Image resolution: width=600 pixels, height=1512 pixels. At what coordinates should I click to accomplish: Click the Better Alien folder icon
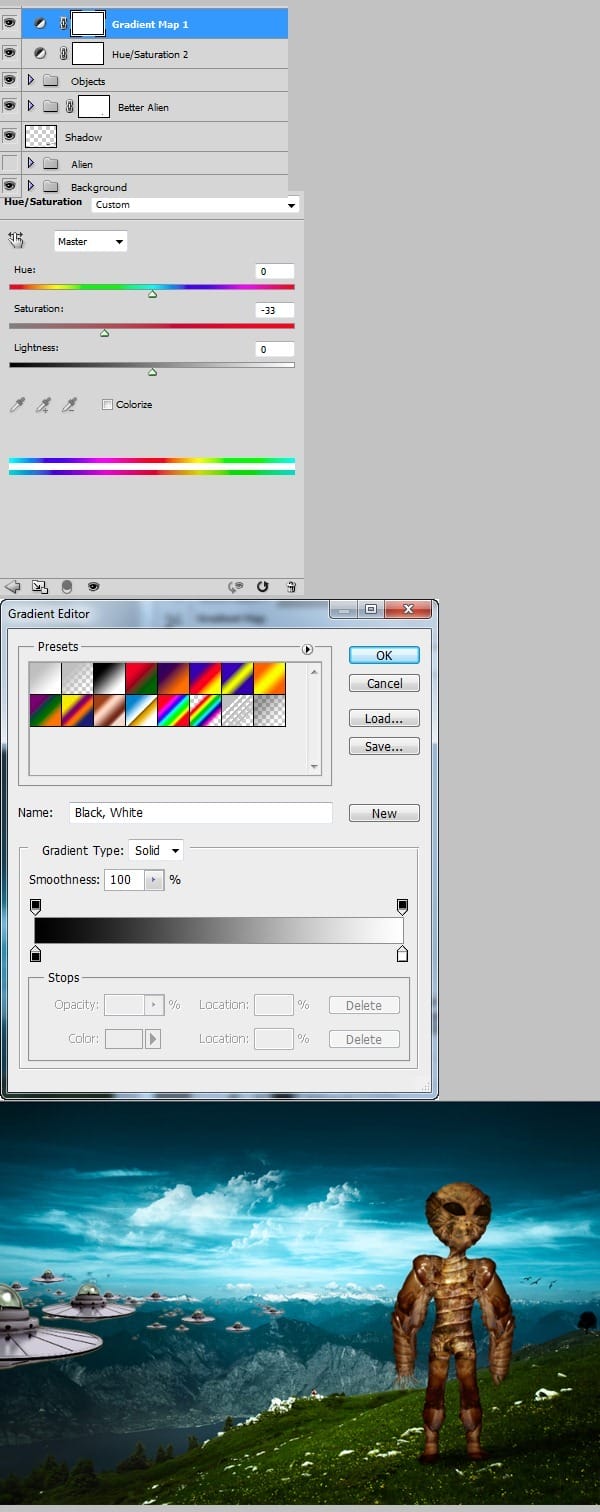pos(51,106)
